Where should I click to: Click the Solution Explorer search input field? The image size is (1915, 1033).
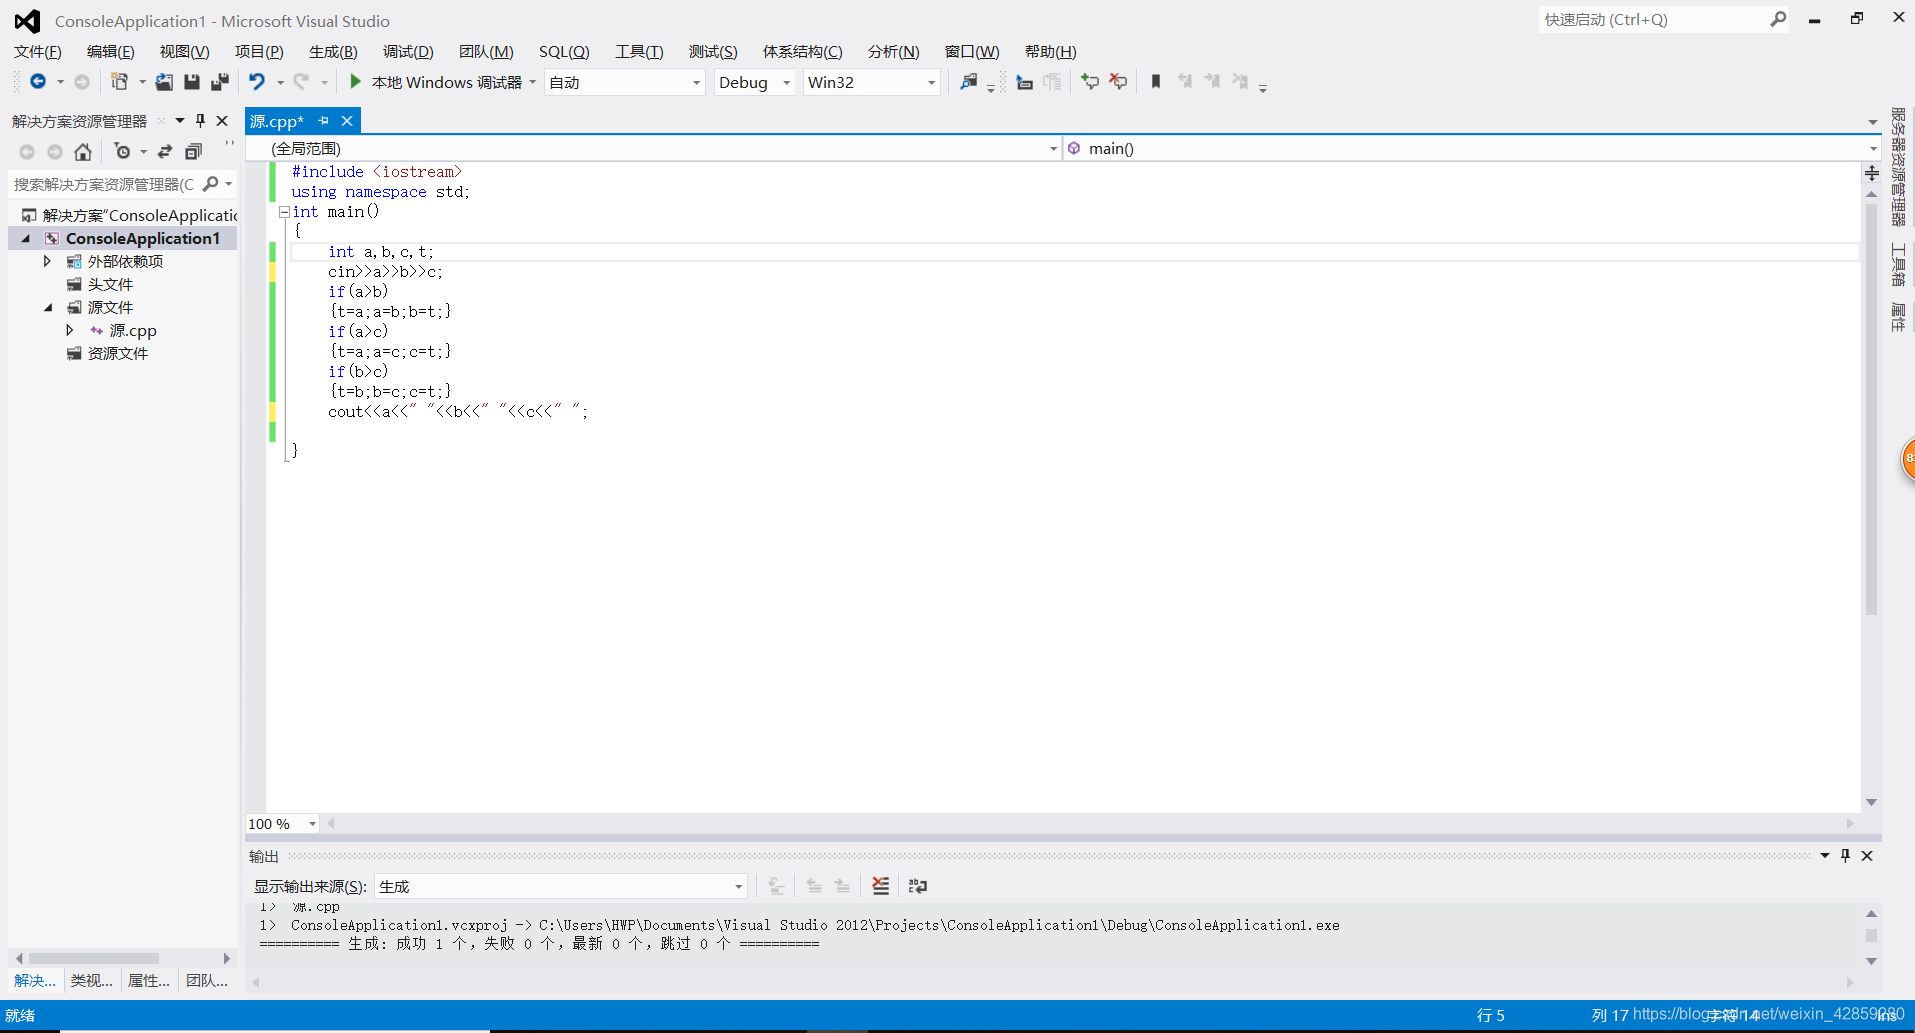[x=103, y=184]
